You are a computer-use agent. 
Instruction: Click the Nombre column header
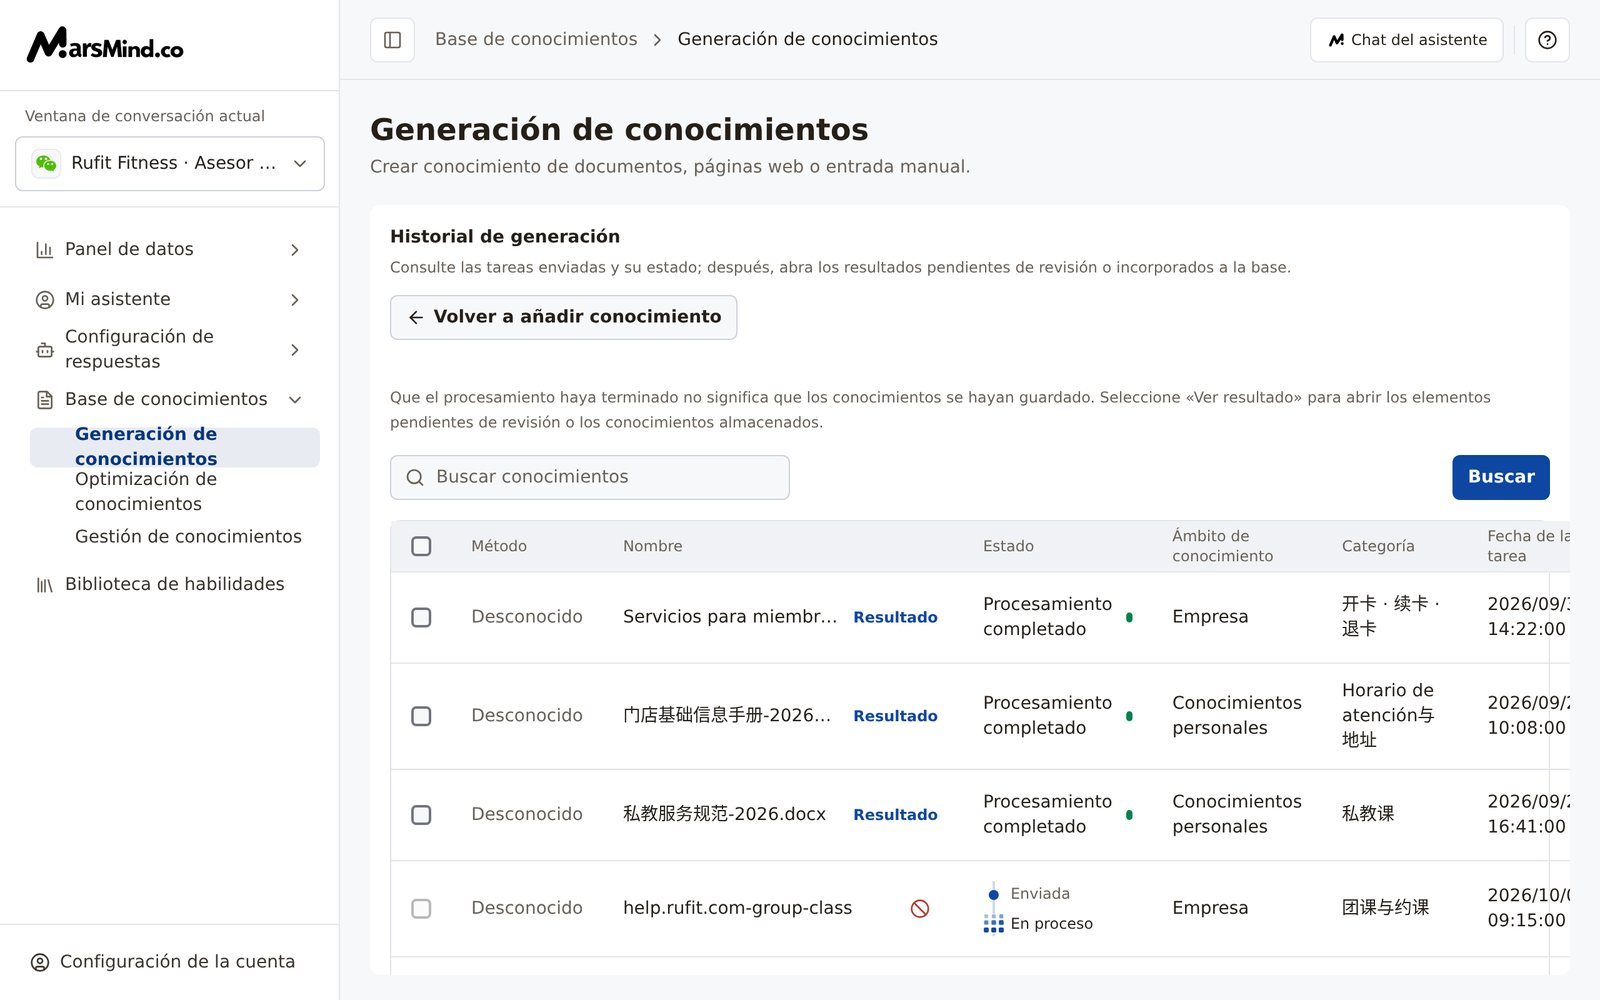click(x=653, y=546)
